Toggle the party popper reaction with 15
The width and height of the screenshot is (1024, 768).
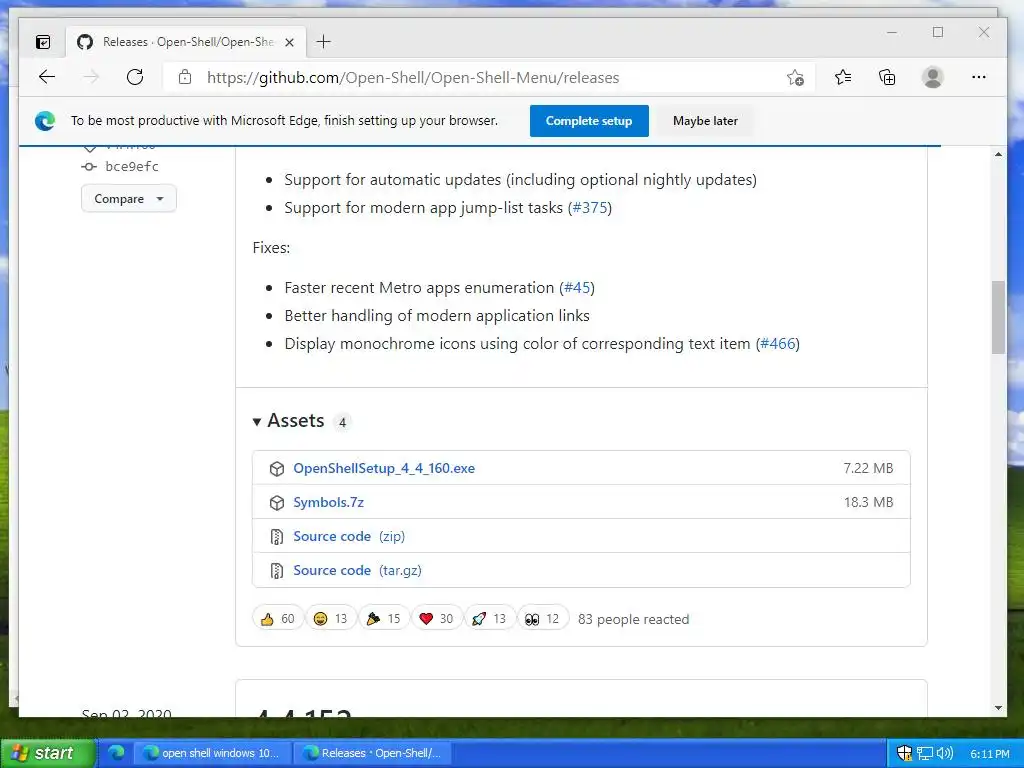click(383, 618)
